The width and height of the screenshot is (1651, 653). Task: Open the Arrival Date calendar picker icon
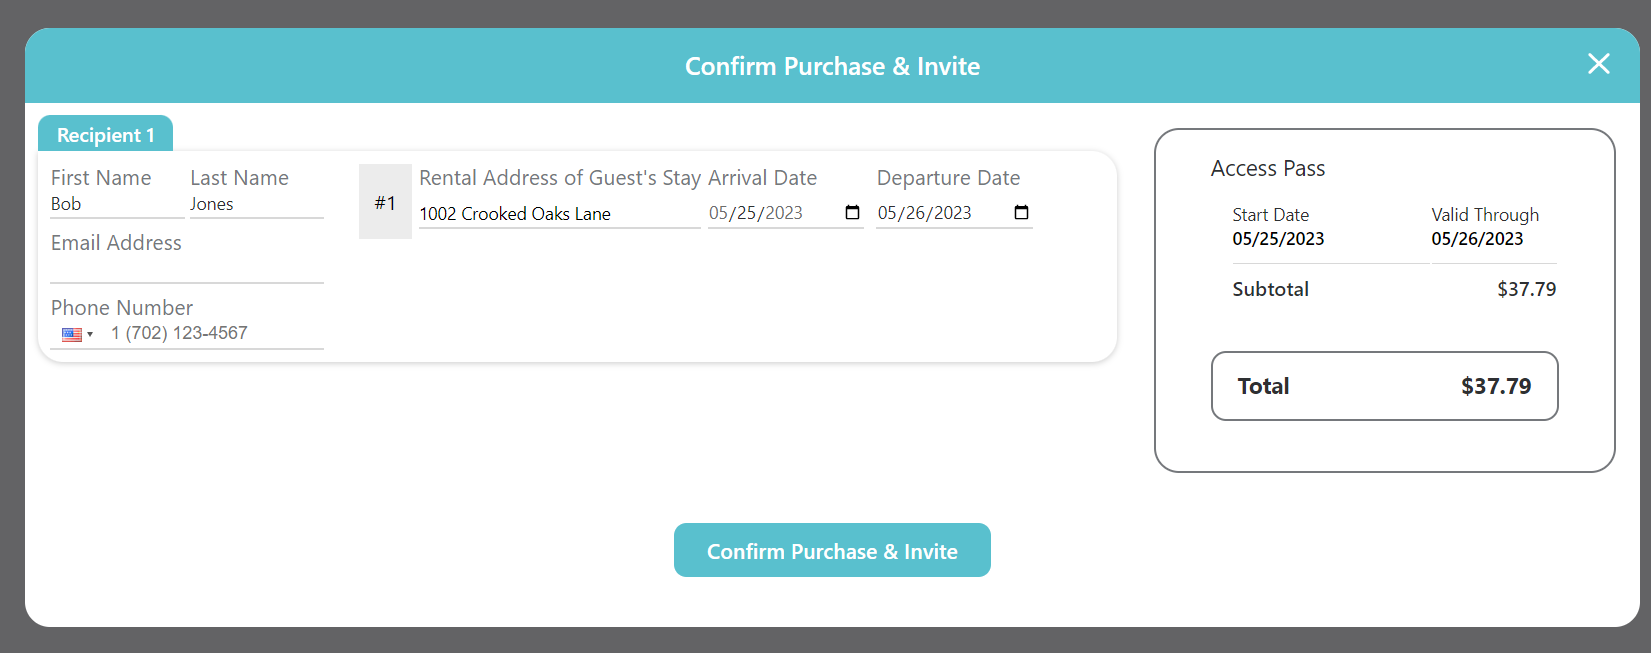(x=852, y=212)
